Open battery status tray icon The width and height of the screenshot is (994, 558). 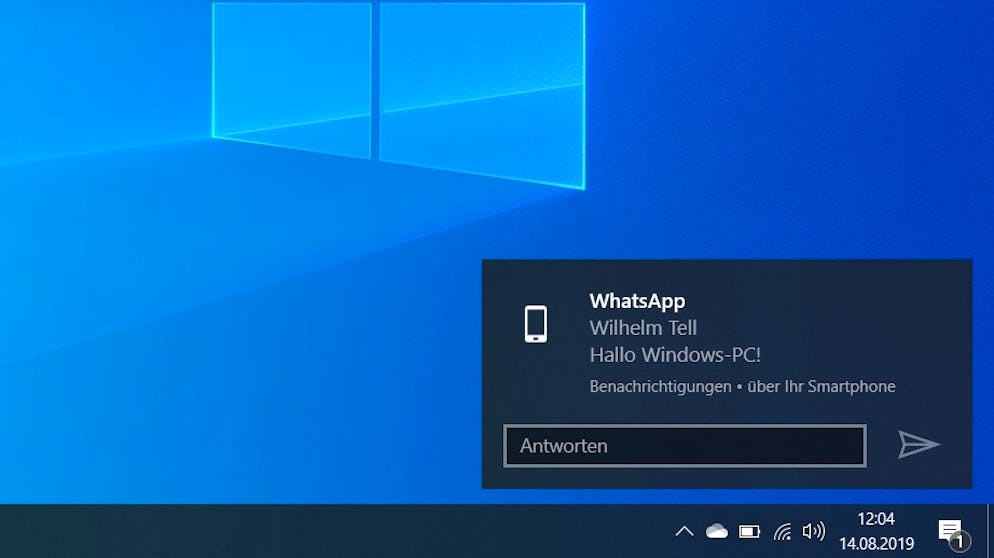[749, 531]
